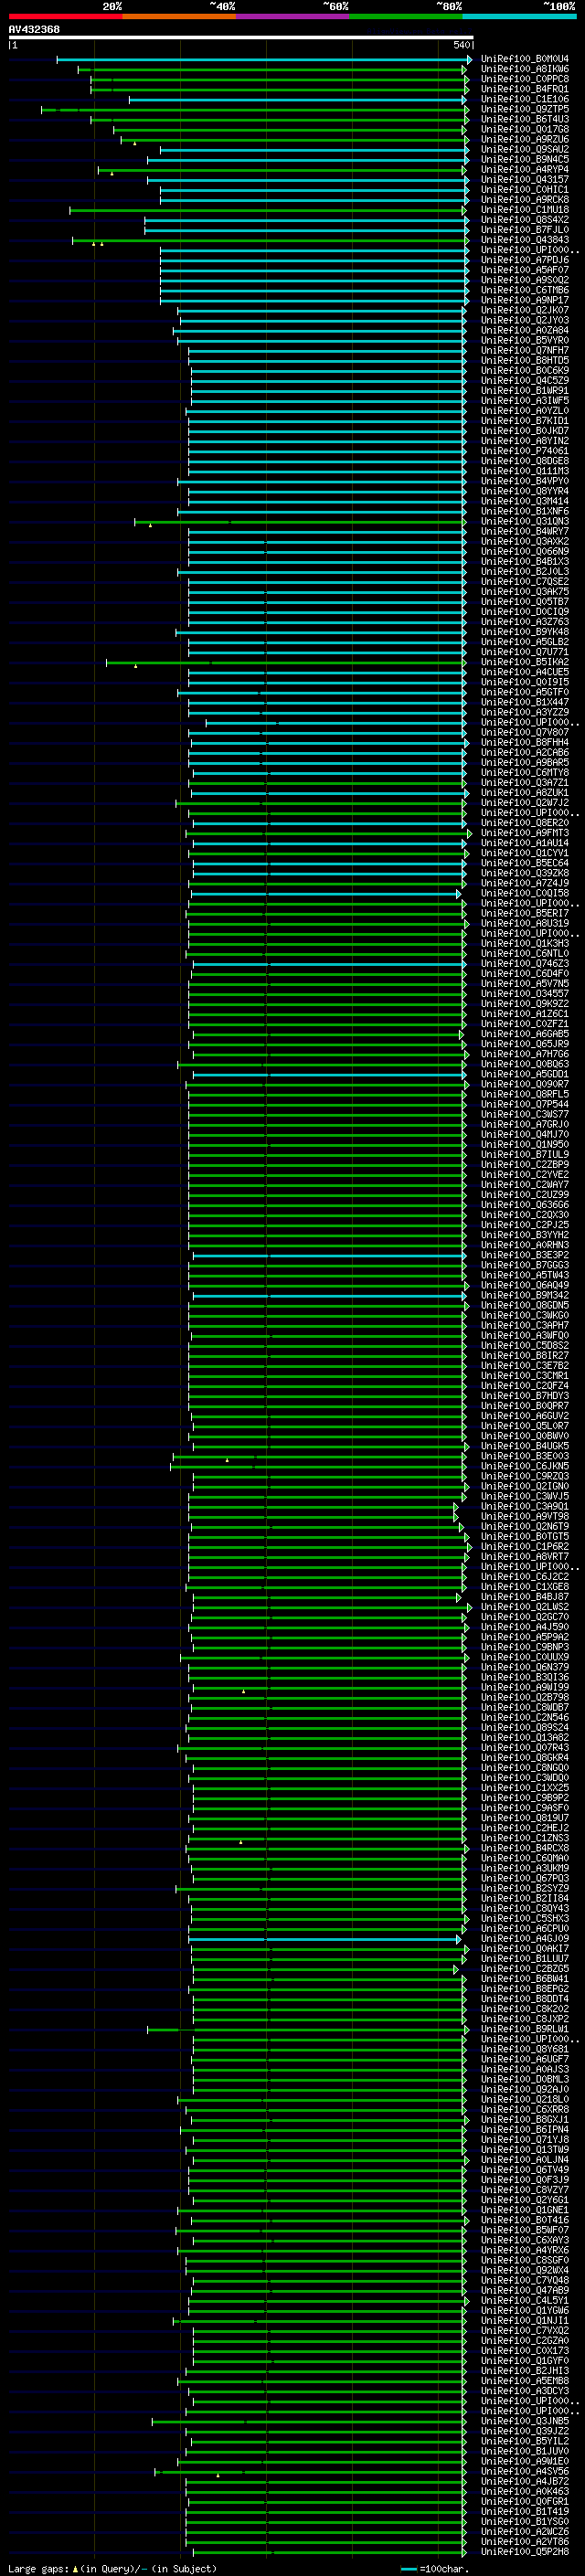Select the UniRef100_Q8S4X2 label
Viewport: 585px width, 2576px height.
[x=525, y=220]
